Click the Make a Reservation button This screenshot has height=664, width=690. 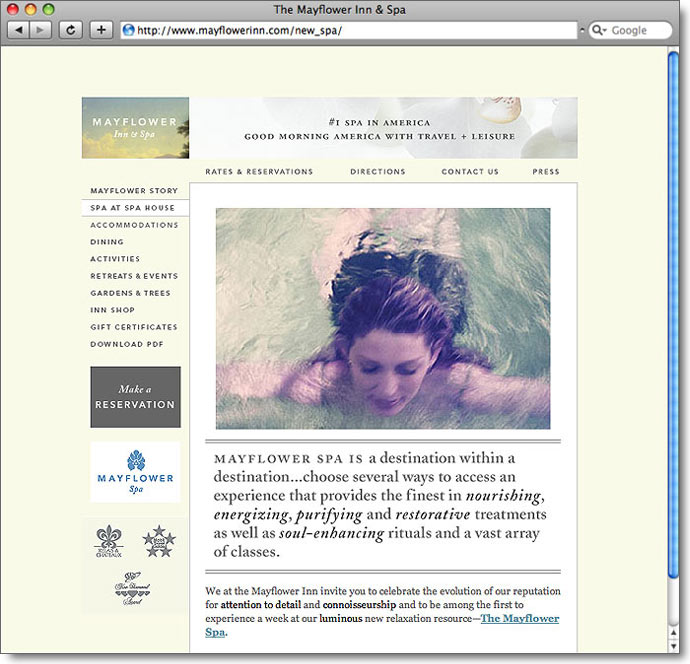coord(136,397)
